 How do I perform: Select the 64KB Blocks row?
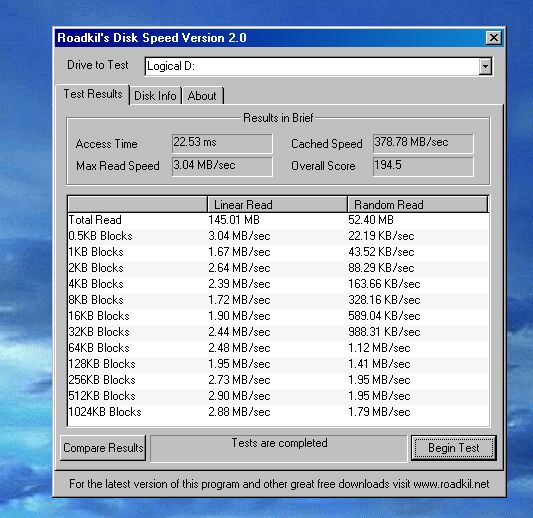(278, 348)
